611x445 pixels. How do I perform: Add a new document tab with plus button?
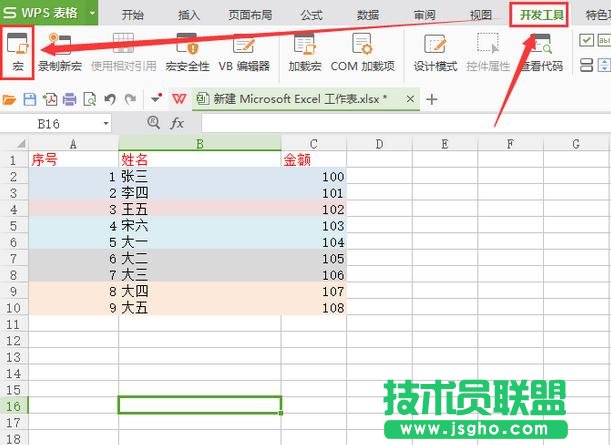tap(432, 99)
